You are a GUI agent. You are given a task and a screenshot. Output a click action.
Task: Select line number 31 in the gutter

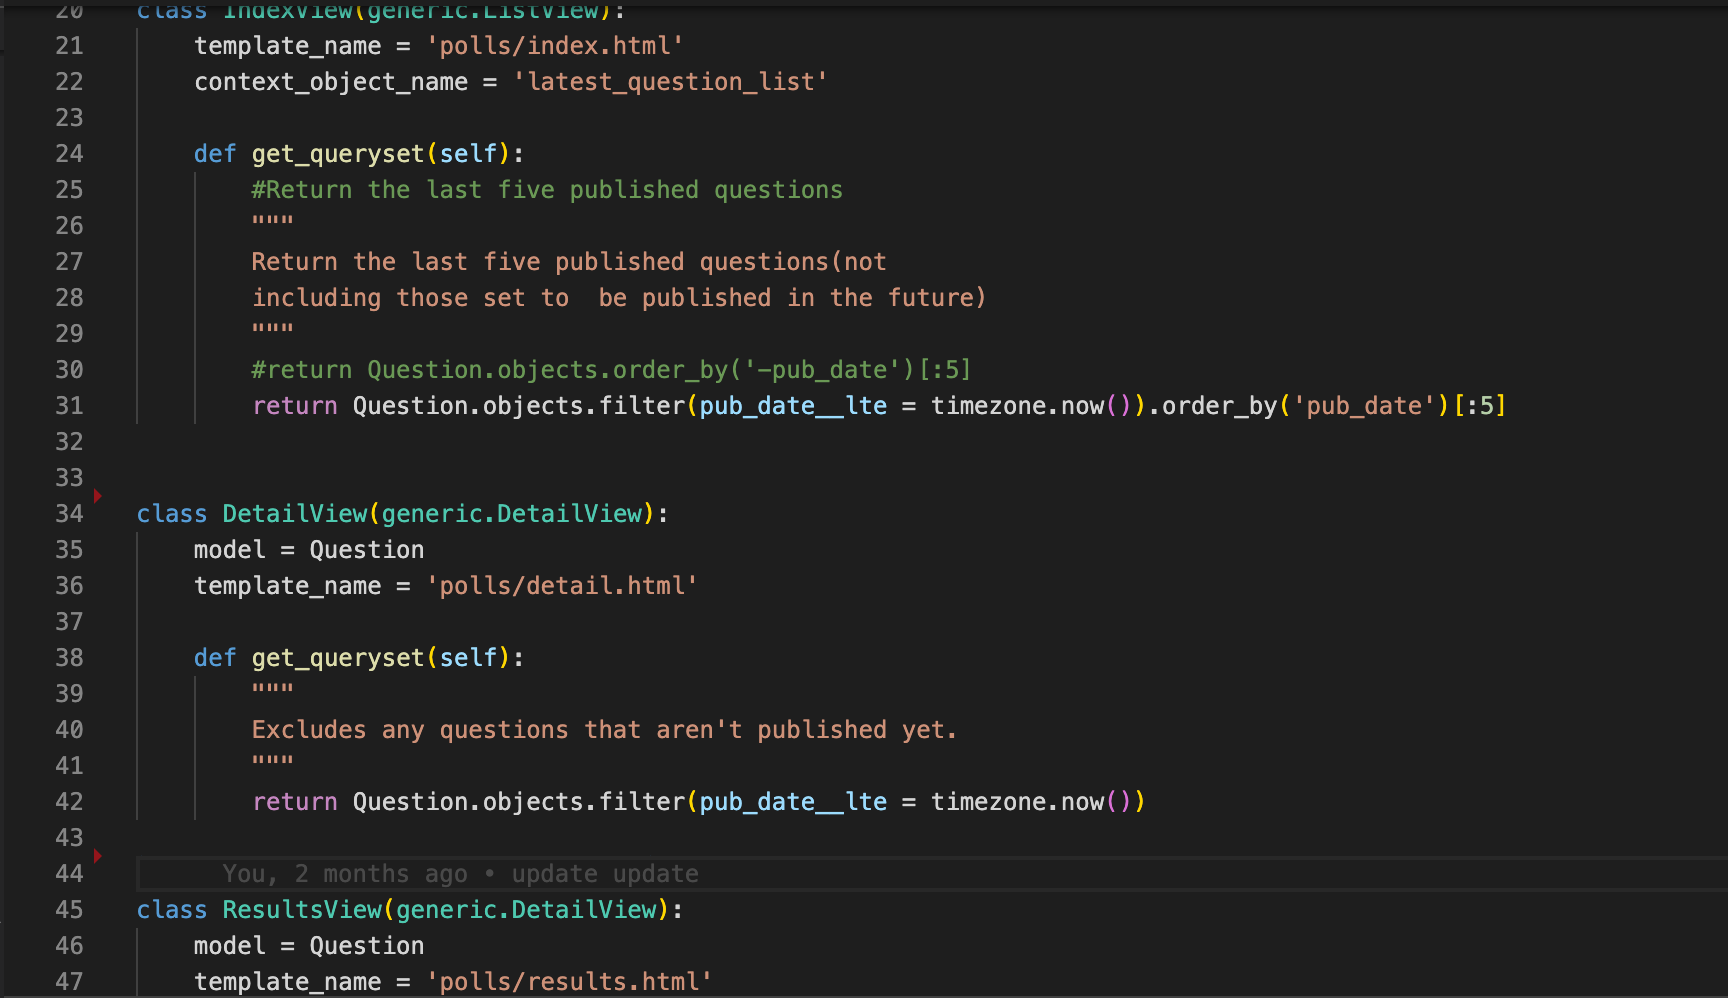point(69,406)
